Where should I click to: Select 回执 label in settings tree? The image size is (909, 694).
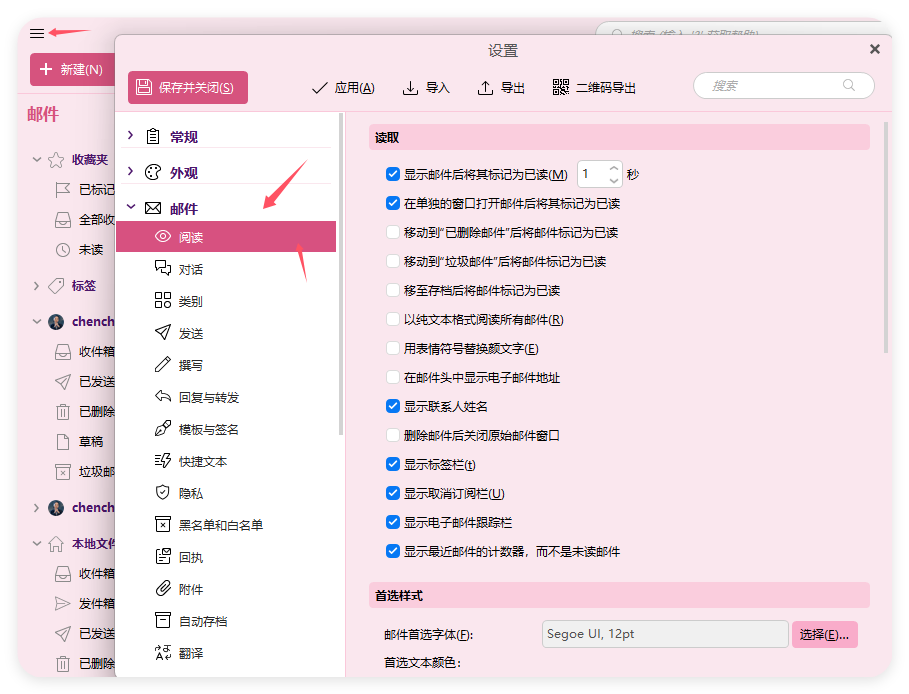(x=191, y=557)
